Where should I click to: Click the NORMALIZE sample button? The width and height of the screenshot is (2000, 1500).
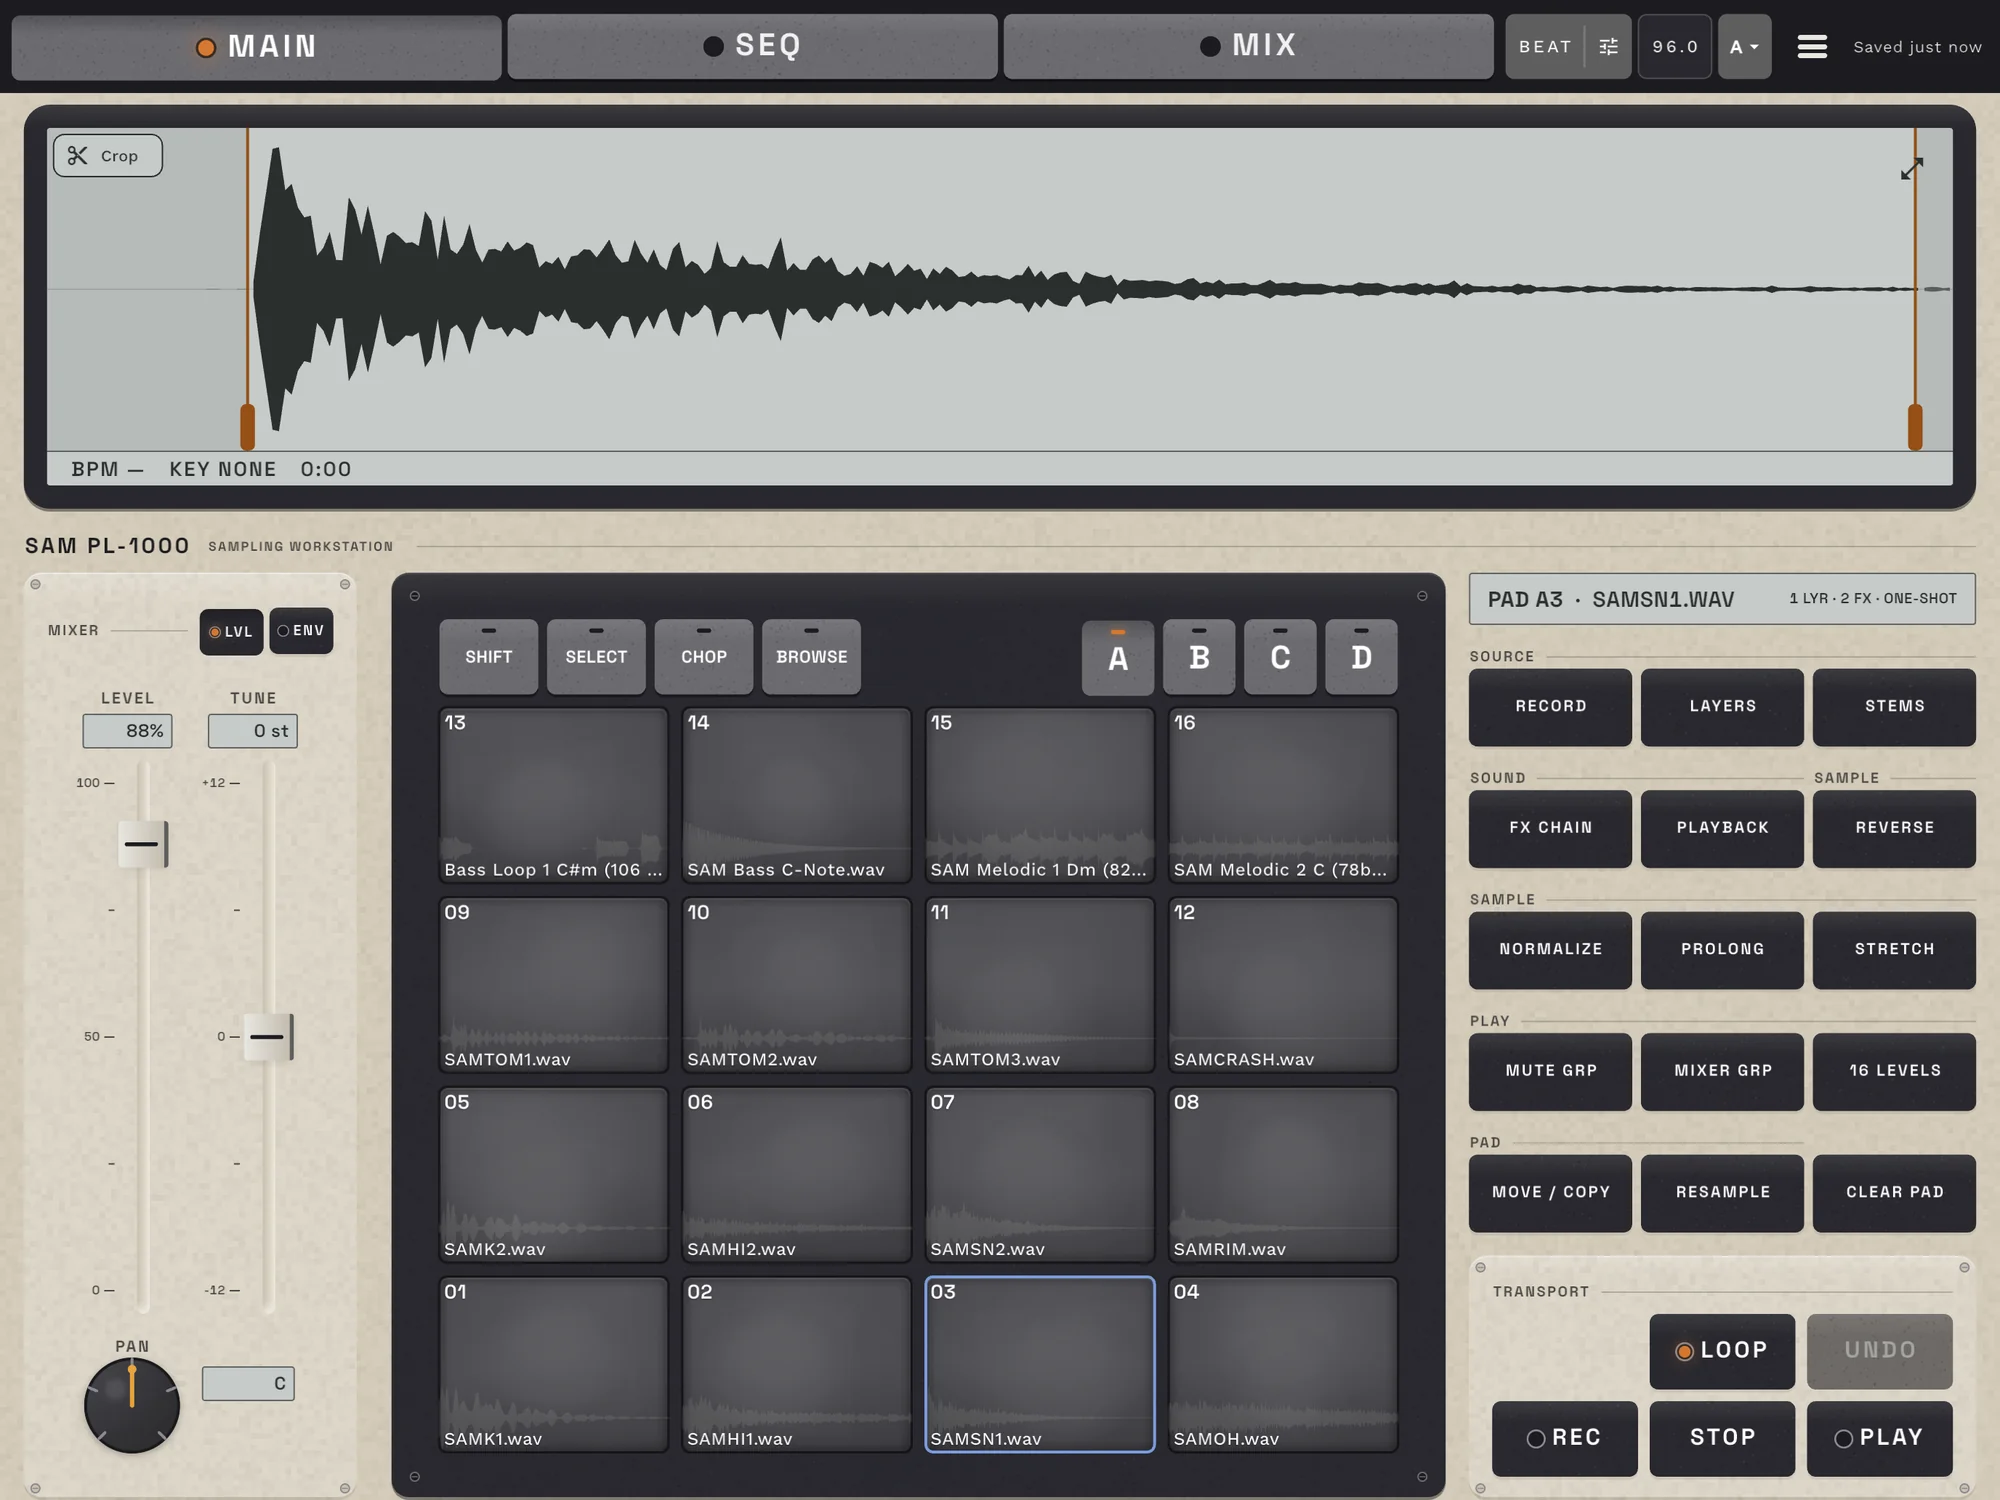pyautogui.click(x=1550, y=950)
